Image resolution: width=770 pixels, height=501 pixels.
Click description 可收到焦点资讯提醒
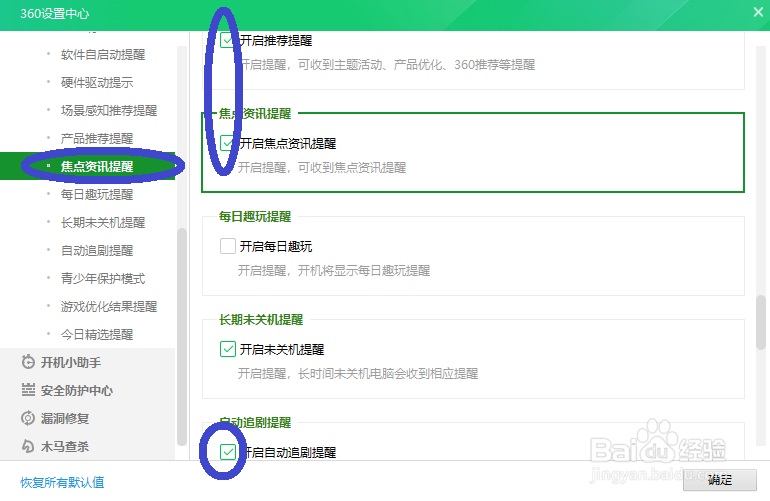point(352,167)
